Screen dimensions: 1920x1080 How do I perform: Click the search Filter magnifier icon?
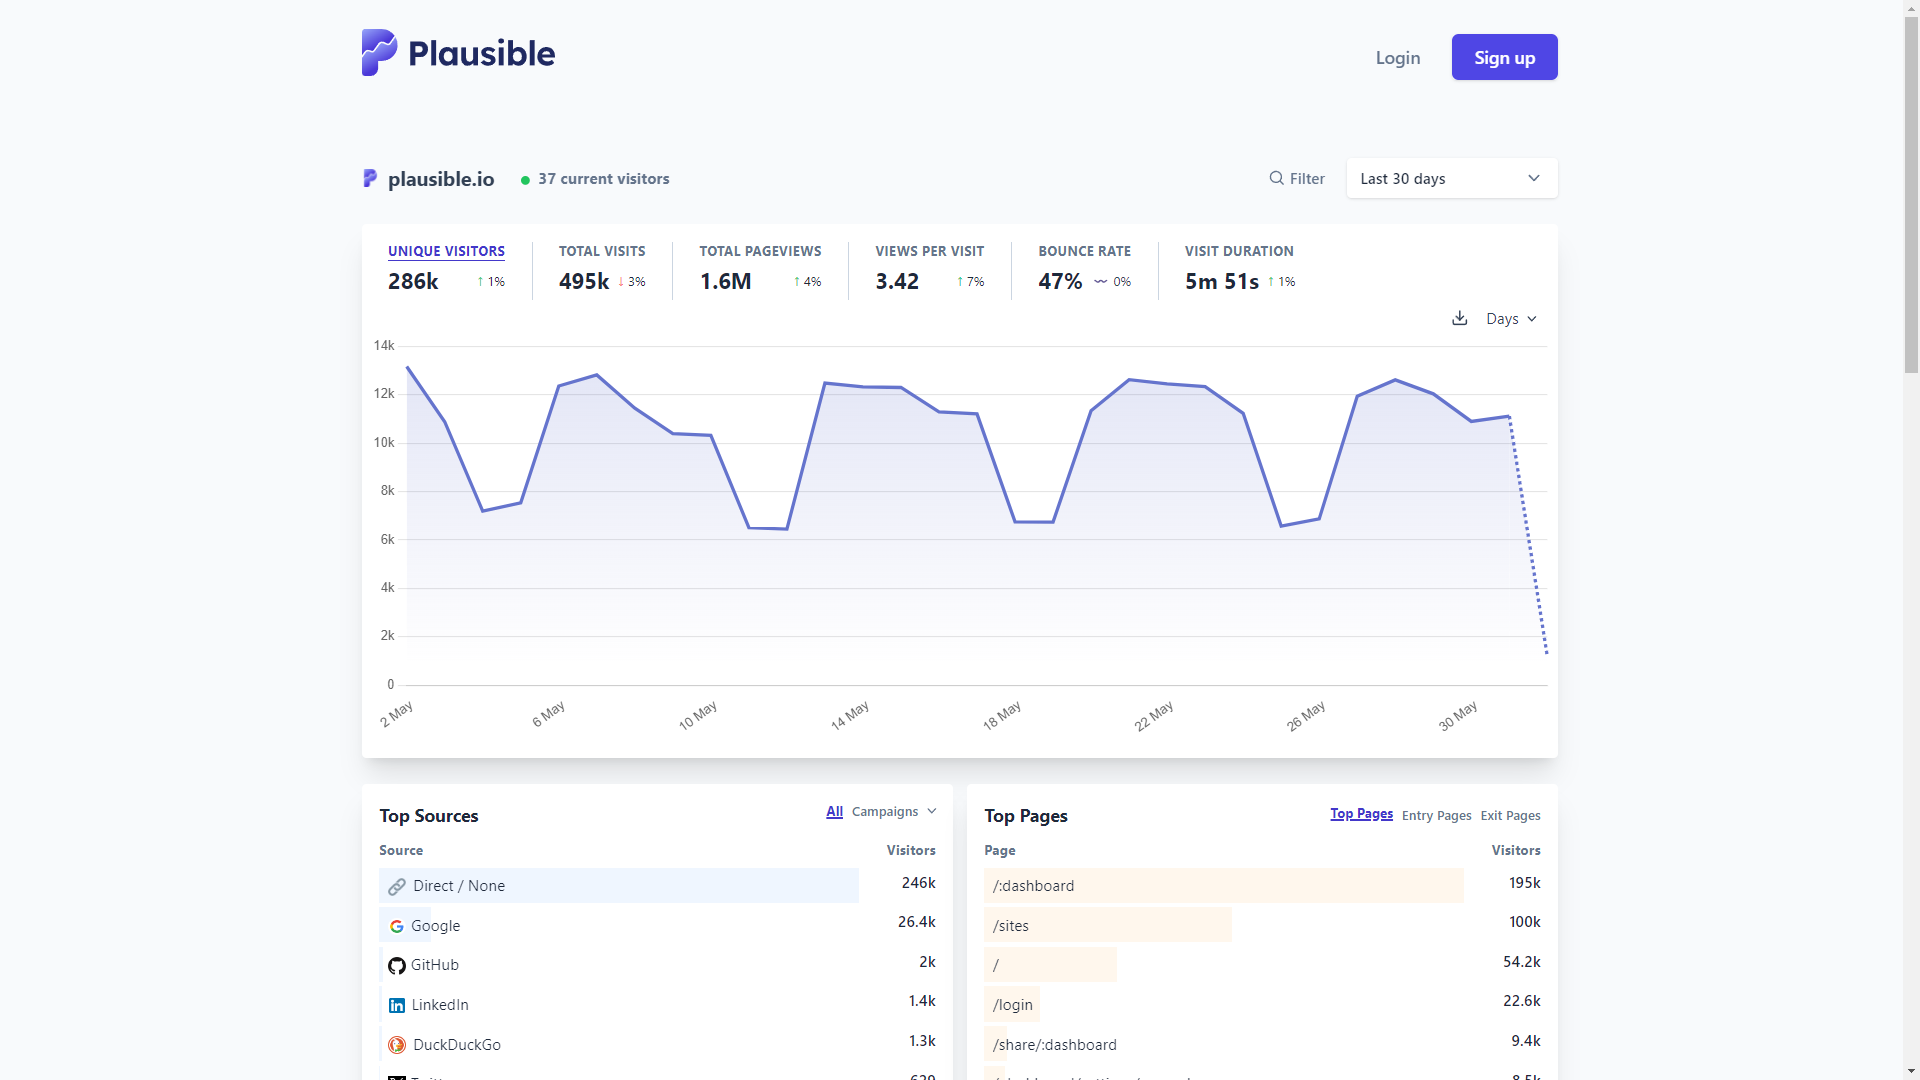(1277, 178)
